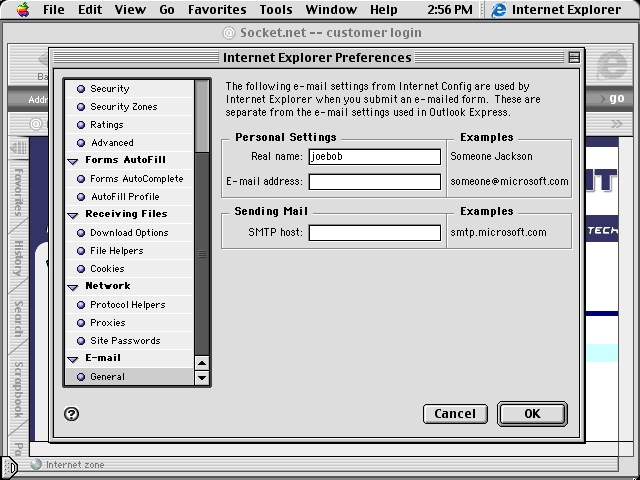This screenshot has height=480, width=640.
Task: Click the bullet icon beside File Helpers
Action: click(81, 251)
